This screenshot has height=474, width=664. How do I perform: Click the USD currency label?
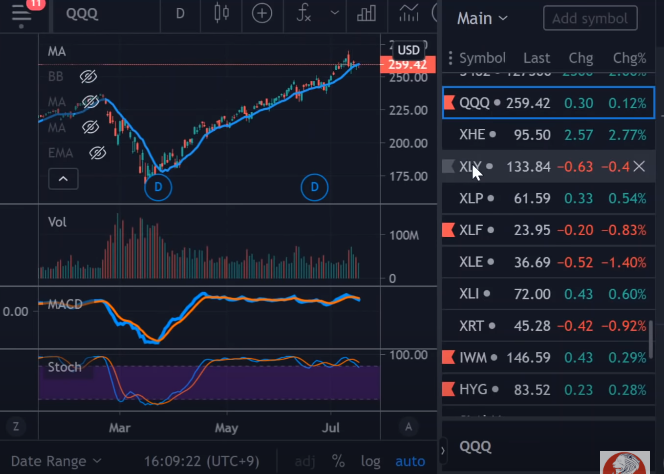coord(409,50)
